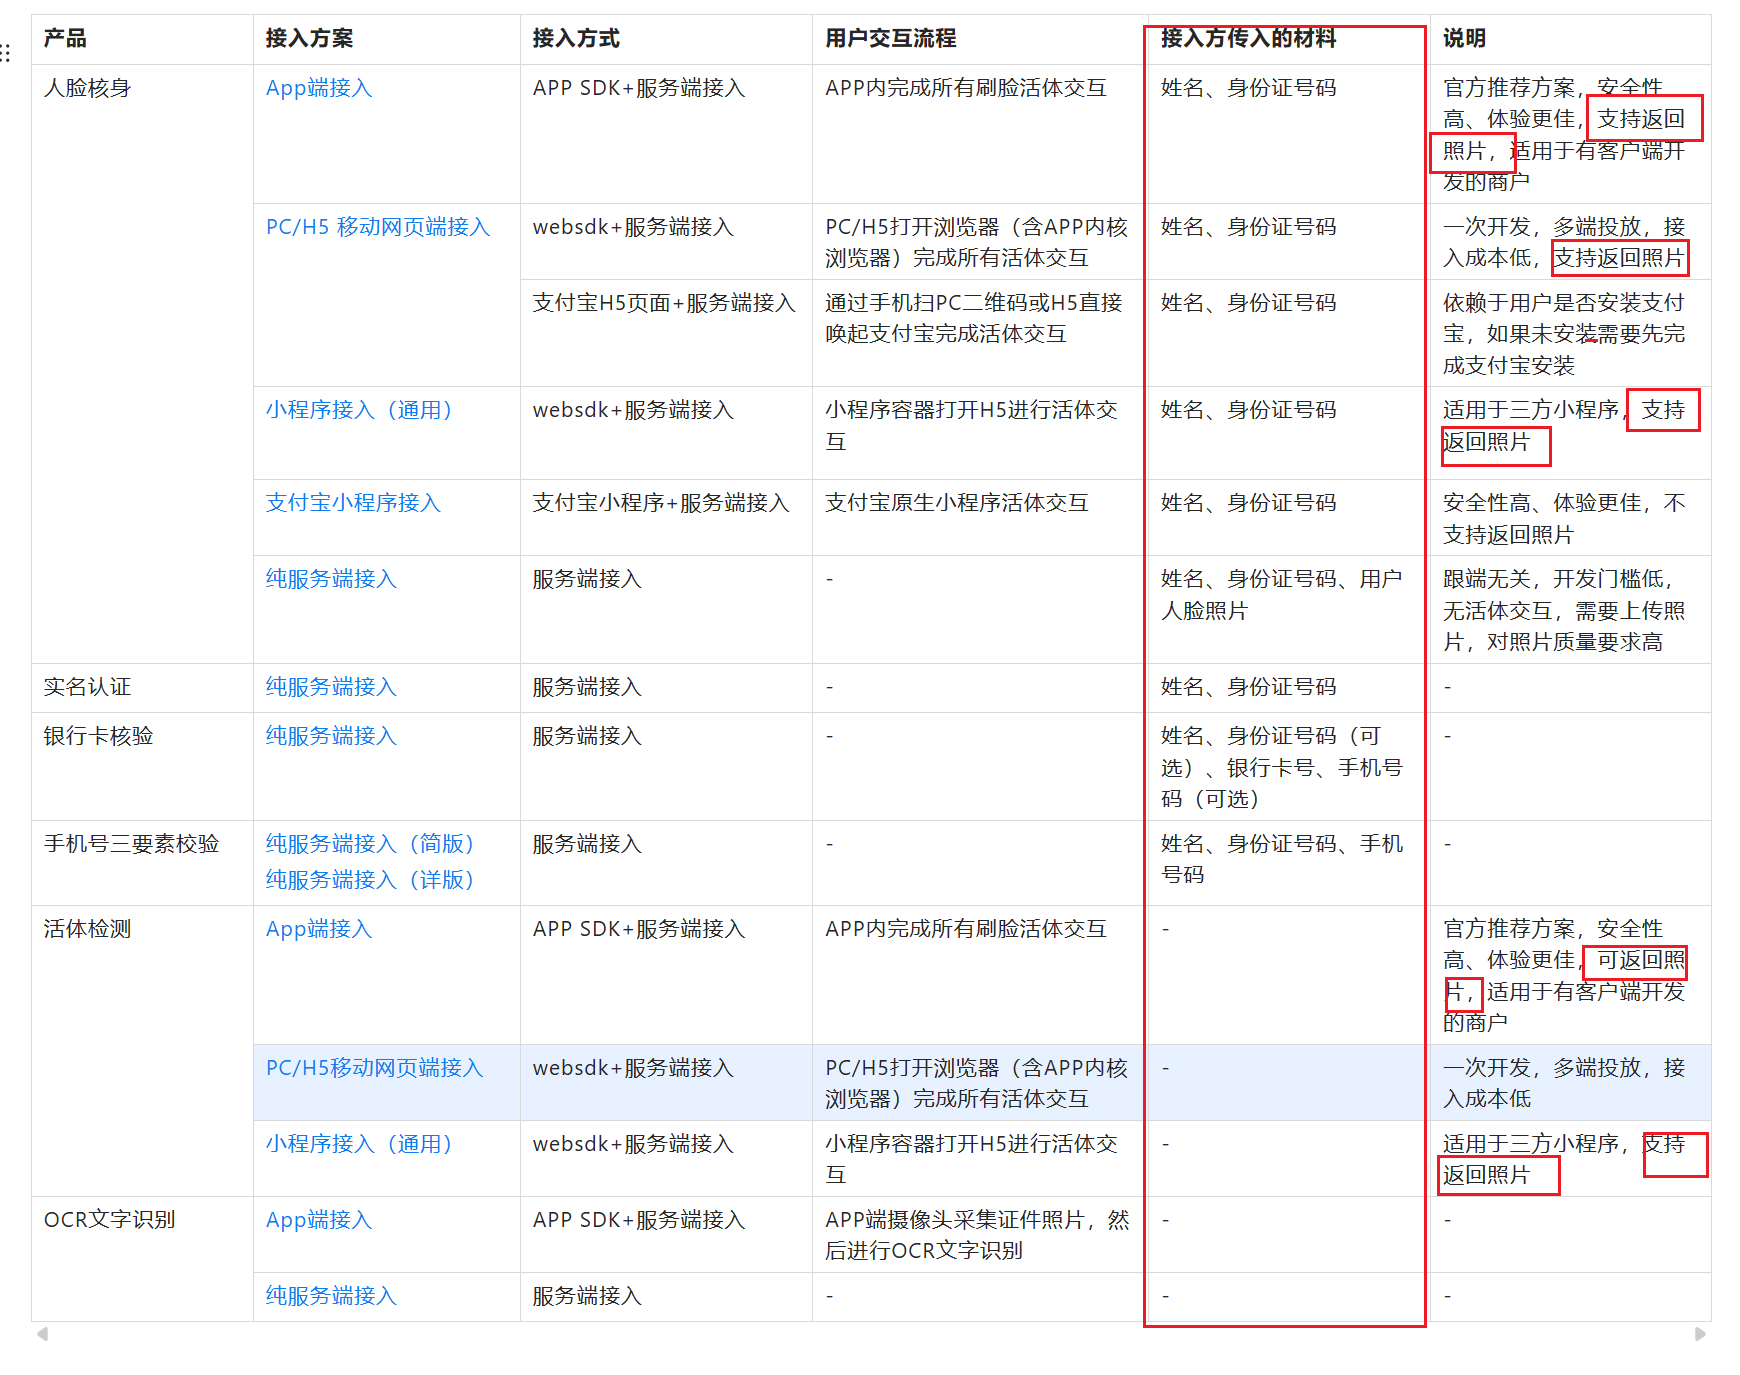This screenshot has width=1740, height=1375.
Task: Click the drag handle dots at the table's left edge
Action: (x=6, y=53)
